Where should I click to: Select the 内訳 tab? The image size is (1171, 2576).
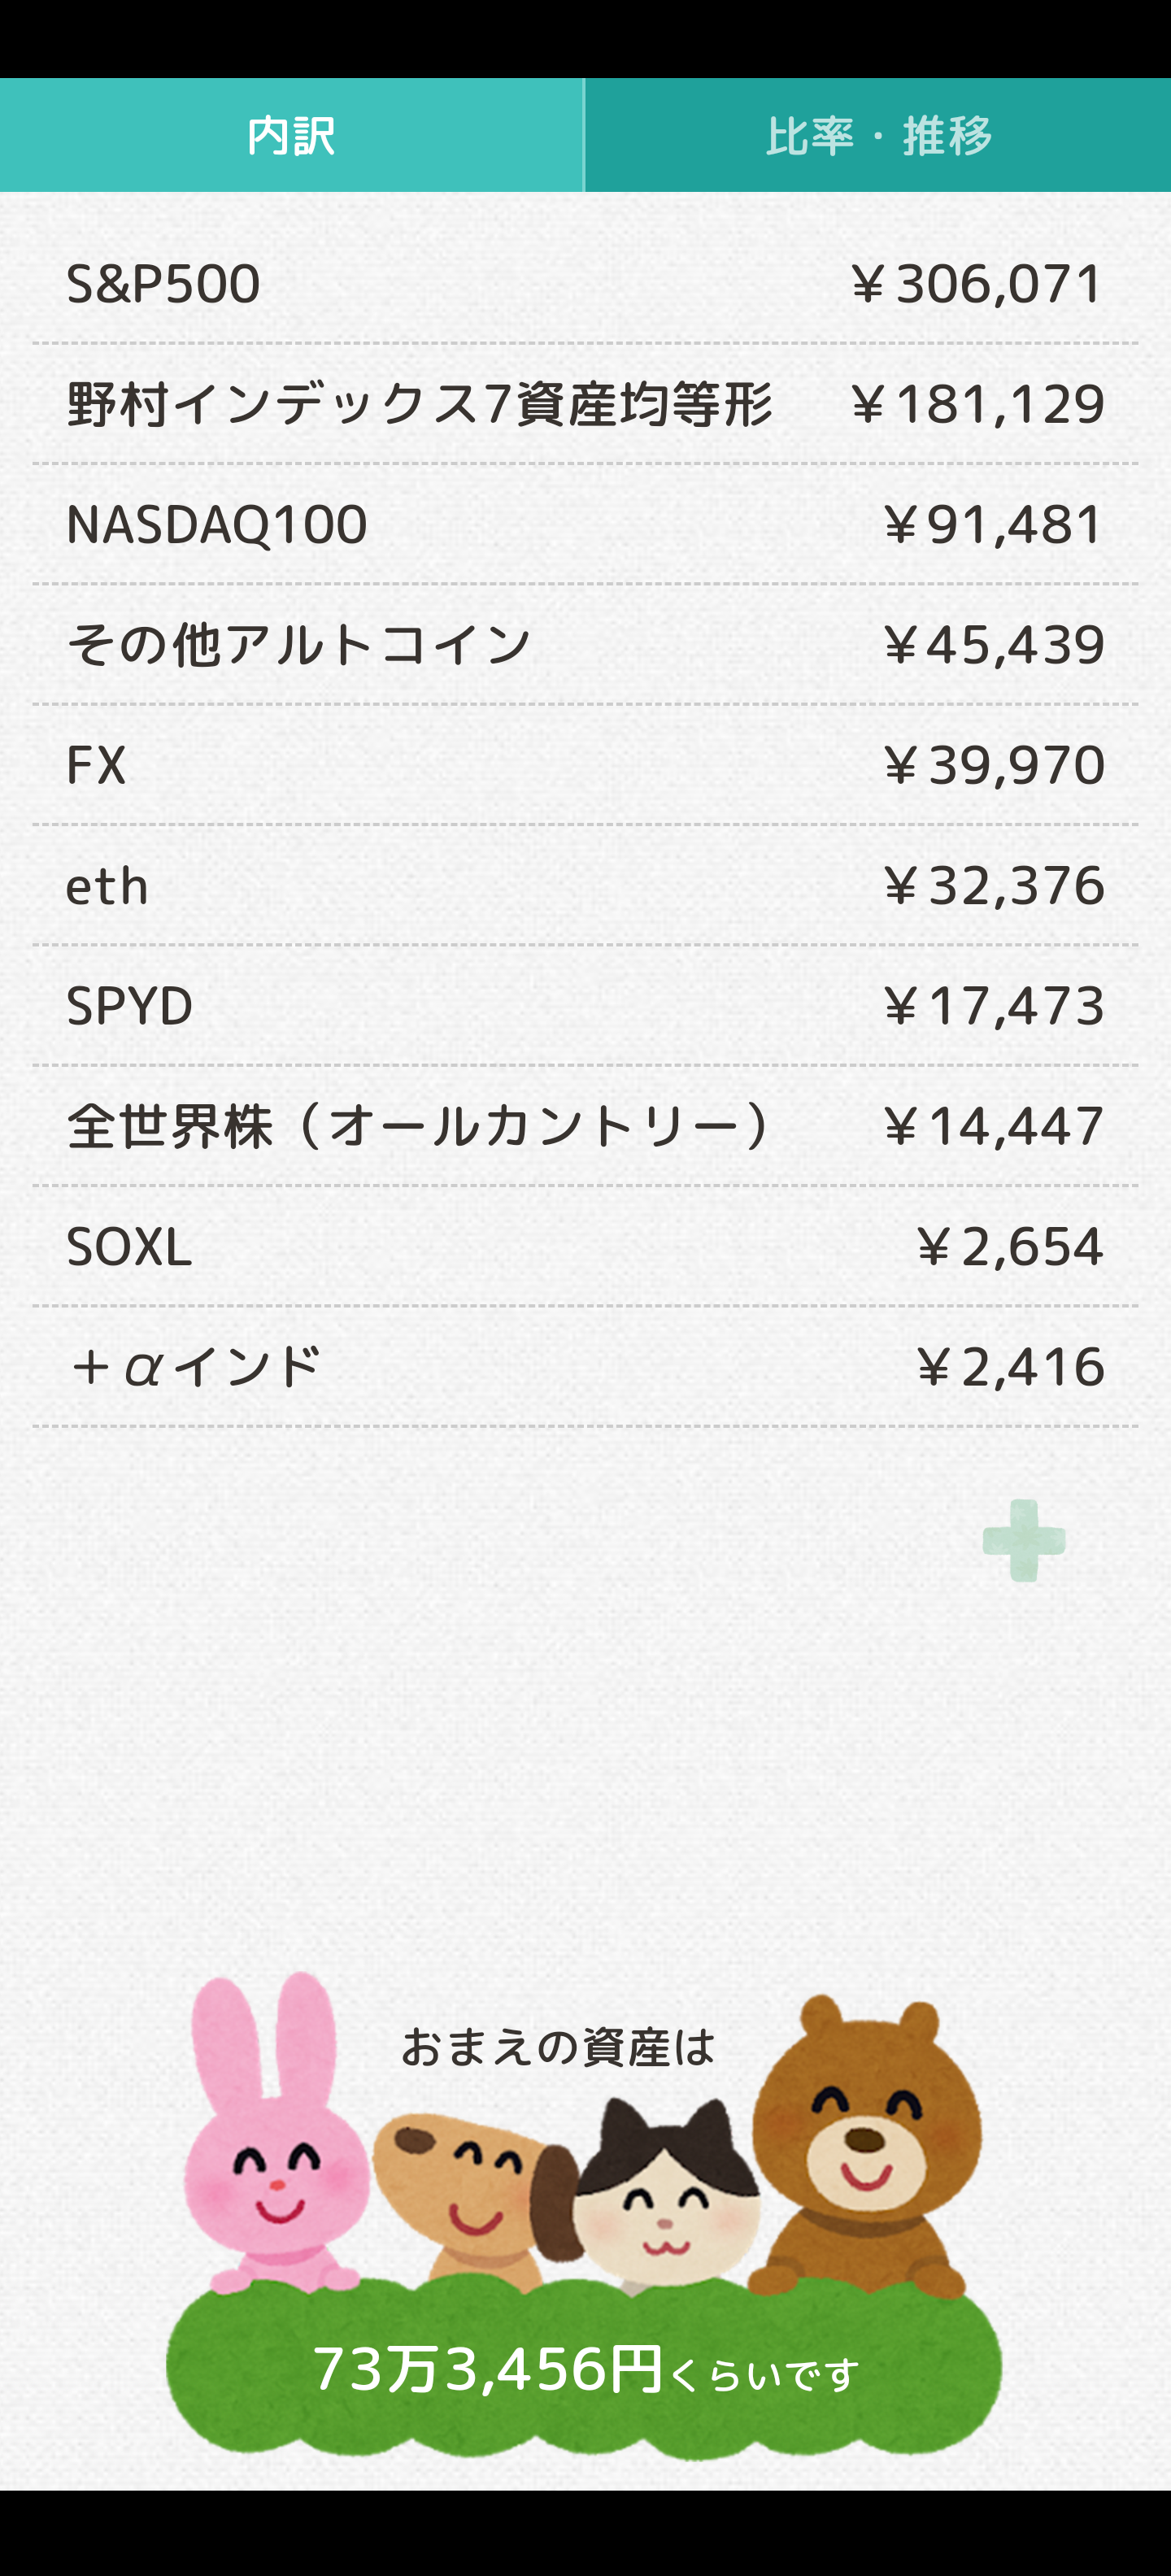pyautogui.click(x=291, y=136)
